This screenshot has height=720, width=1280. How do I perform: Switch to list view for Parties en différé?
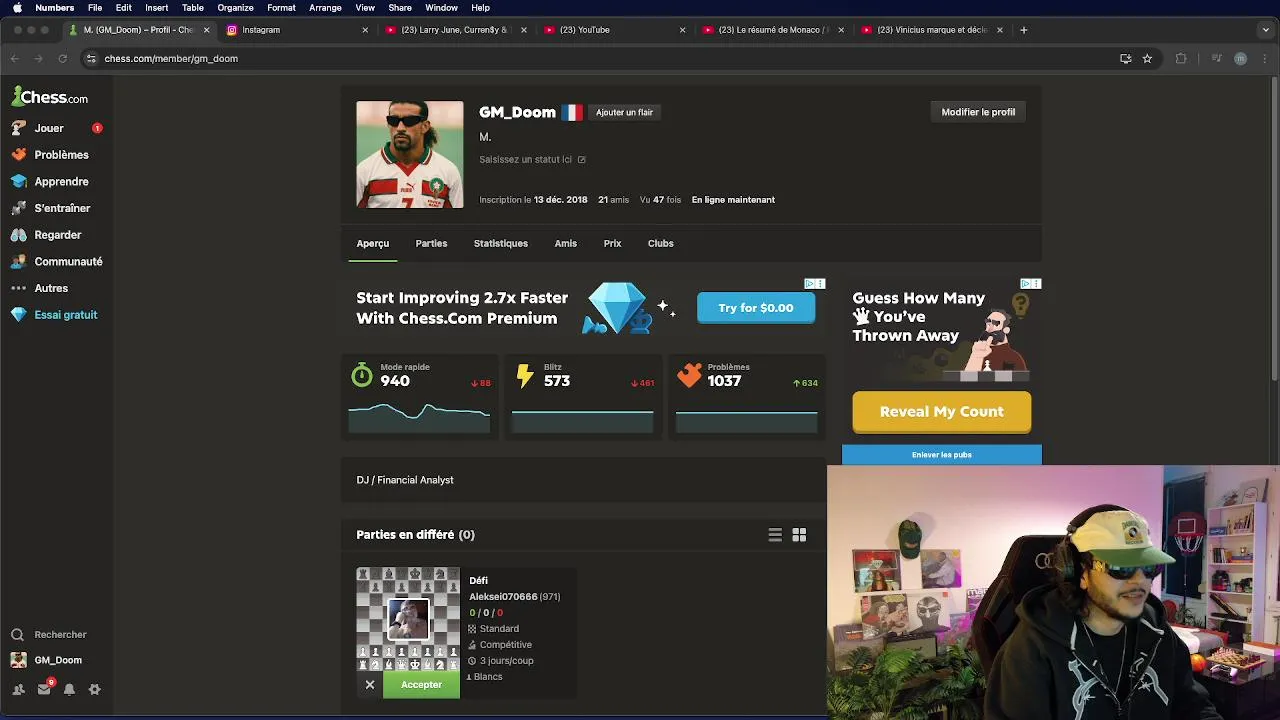point(775,535)
